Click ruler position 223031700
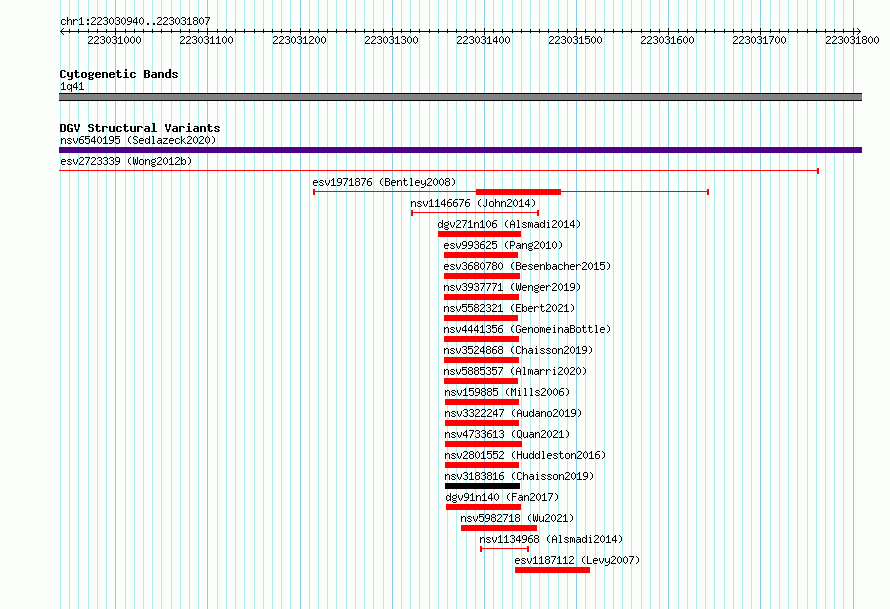Viewport: 890px width, 609px height. (759, 40)
